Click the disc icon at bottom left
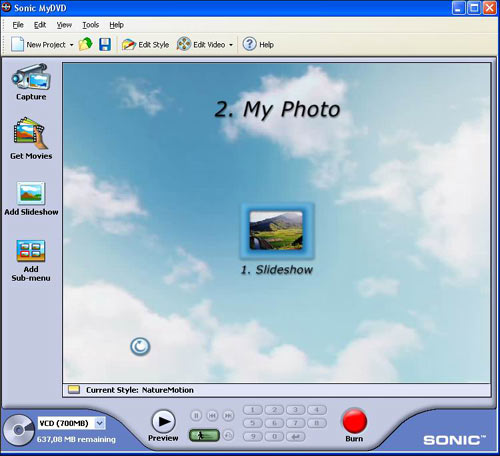This screenshot has height=456, width=500. point(18,430)
